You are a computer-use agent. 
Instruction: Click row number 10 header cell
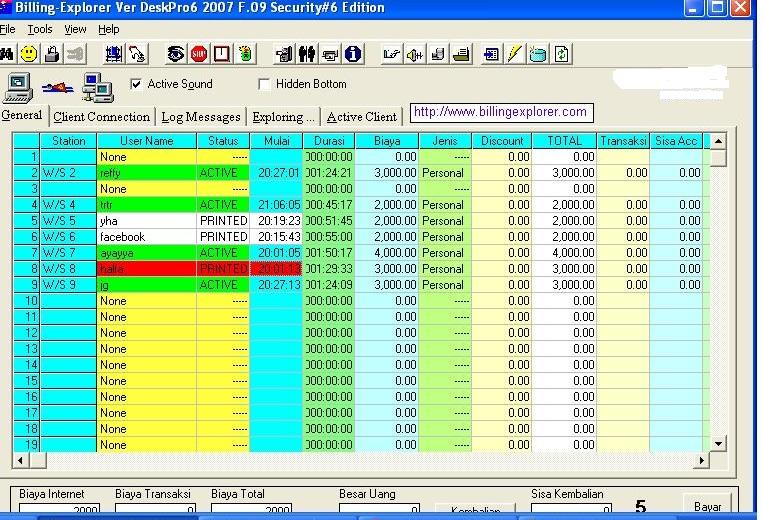26,301
